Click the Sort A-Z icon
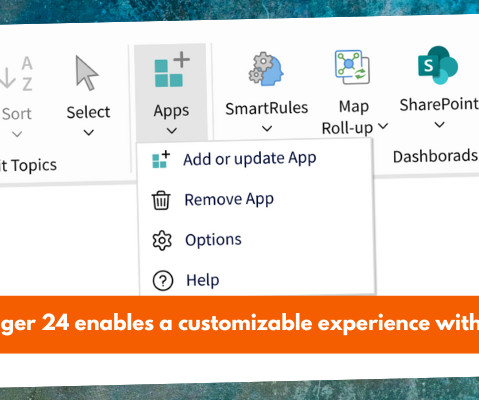Viewport: 479px width, 400px height. pos(17,74)
